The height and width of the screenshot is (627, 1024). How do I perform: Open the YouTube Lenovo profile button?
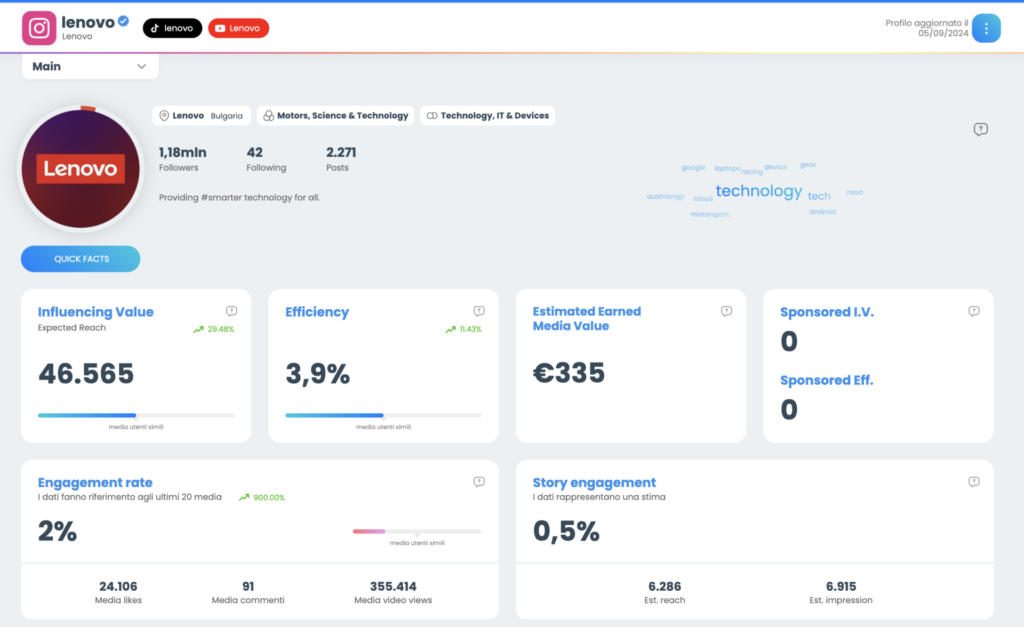point(238,28)
